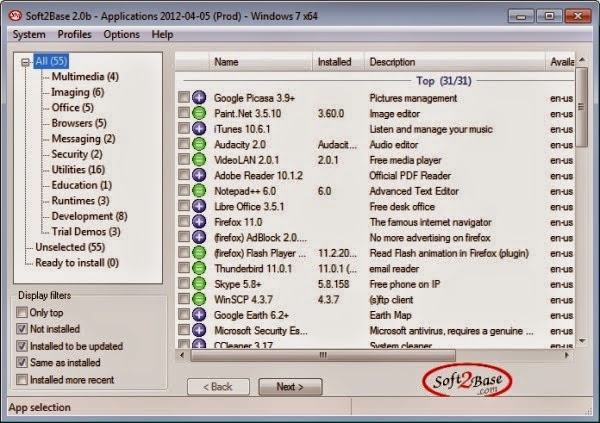Click the horizontal scrollbar thumb
This screenshot has height=423, width=600.
click(323, 355)
